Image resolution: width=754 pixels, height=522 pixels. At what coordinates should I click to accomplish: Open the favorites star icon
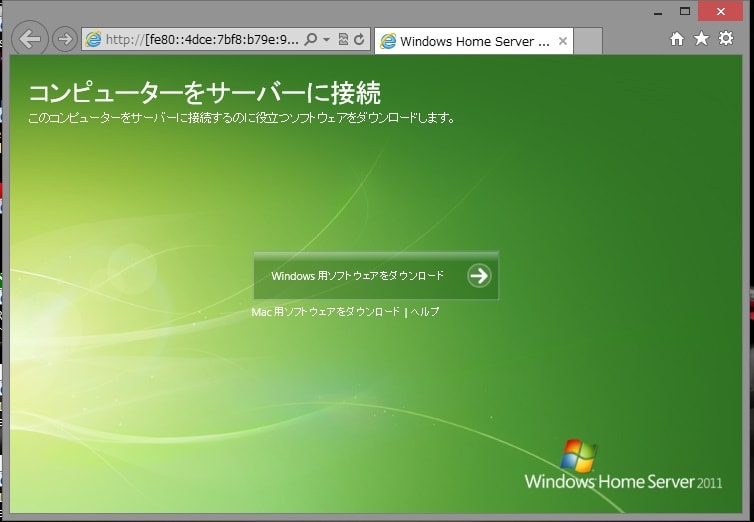point(701,38)
